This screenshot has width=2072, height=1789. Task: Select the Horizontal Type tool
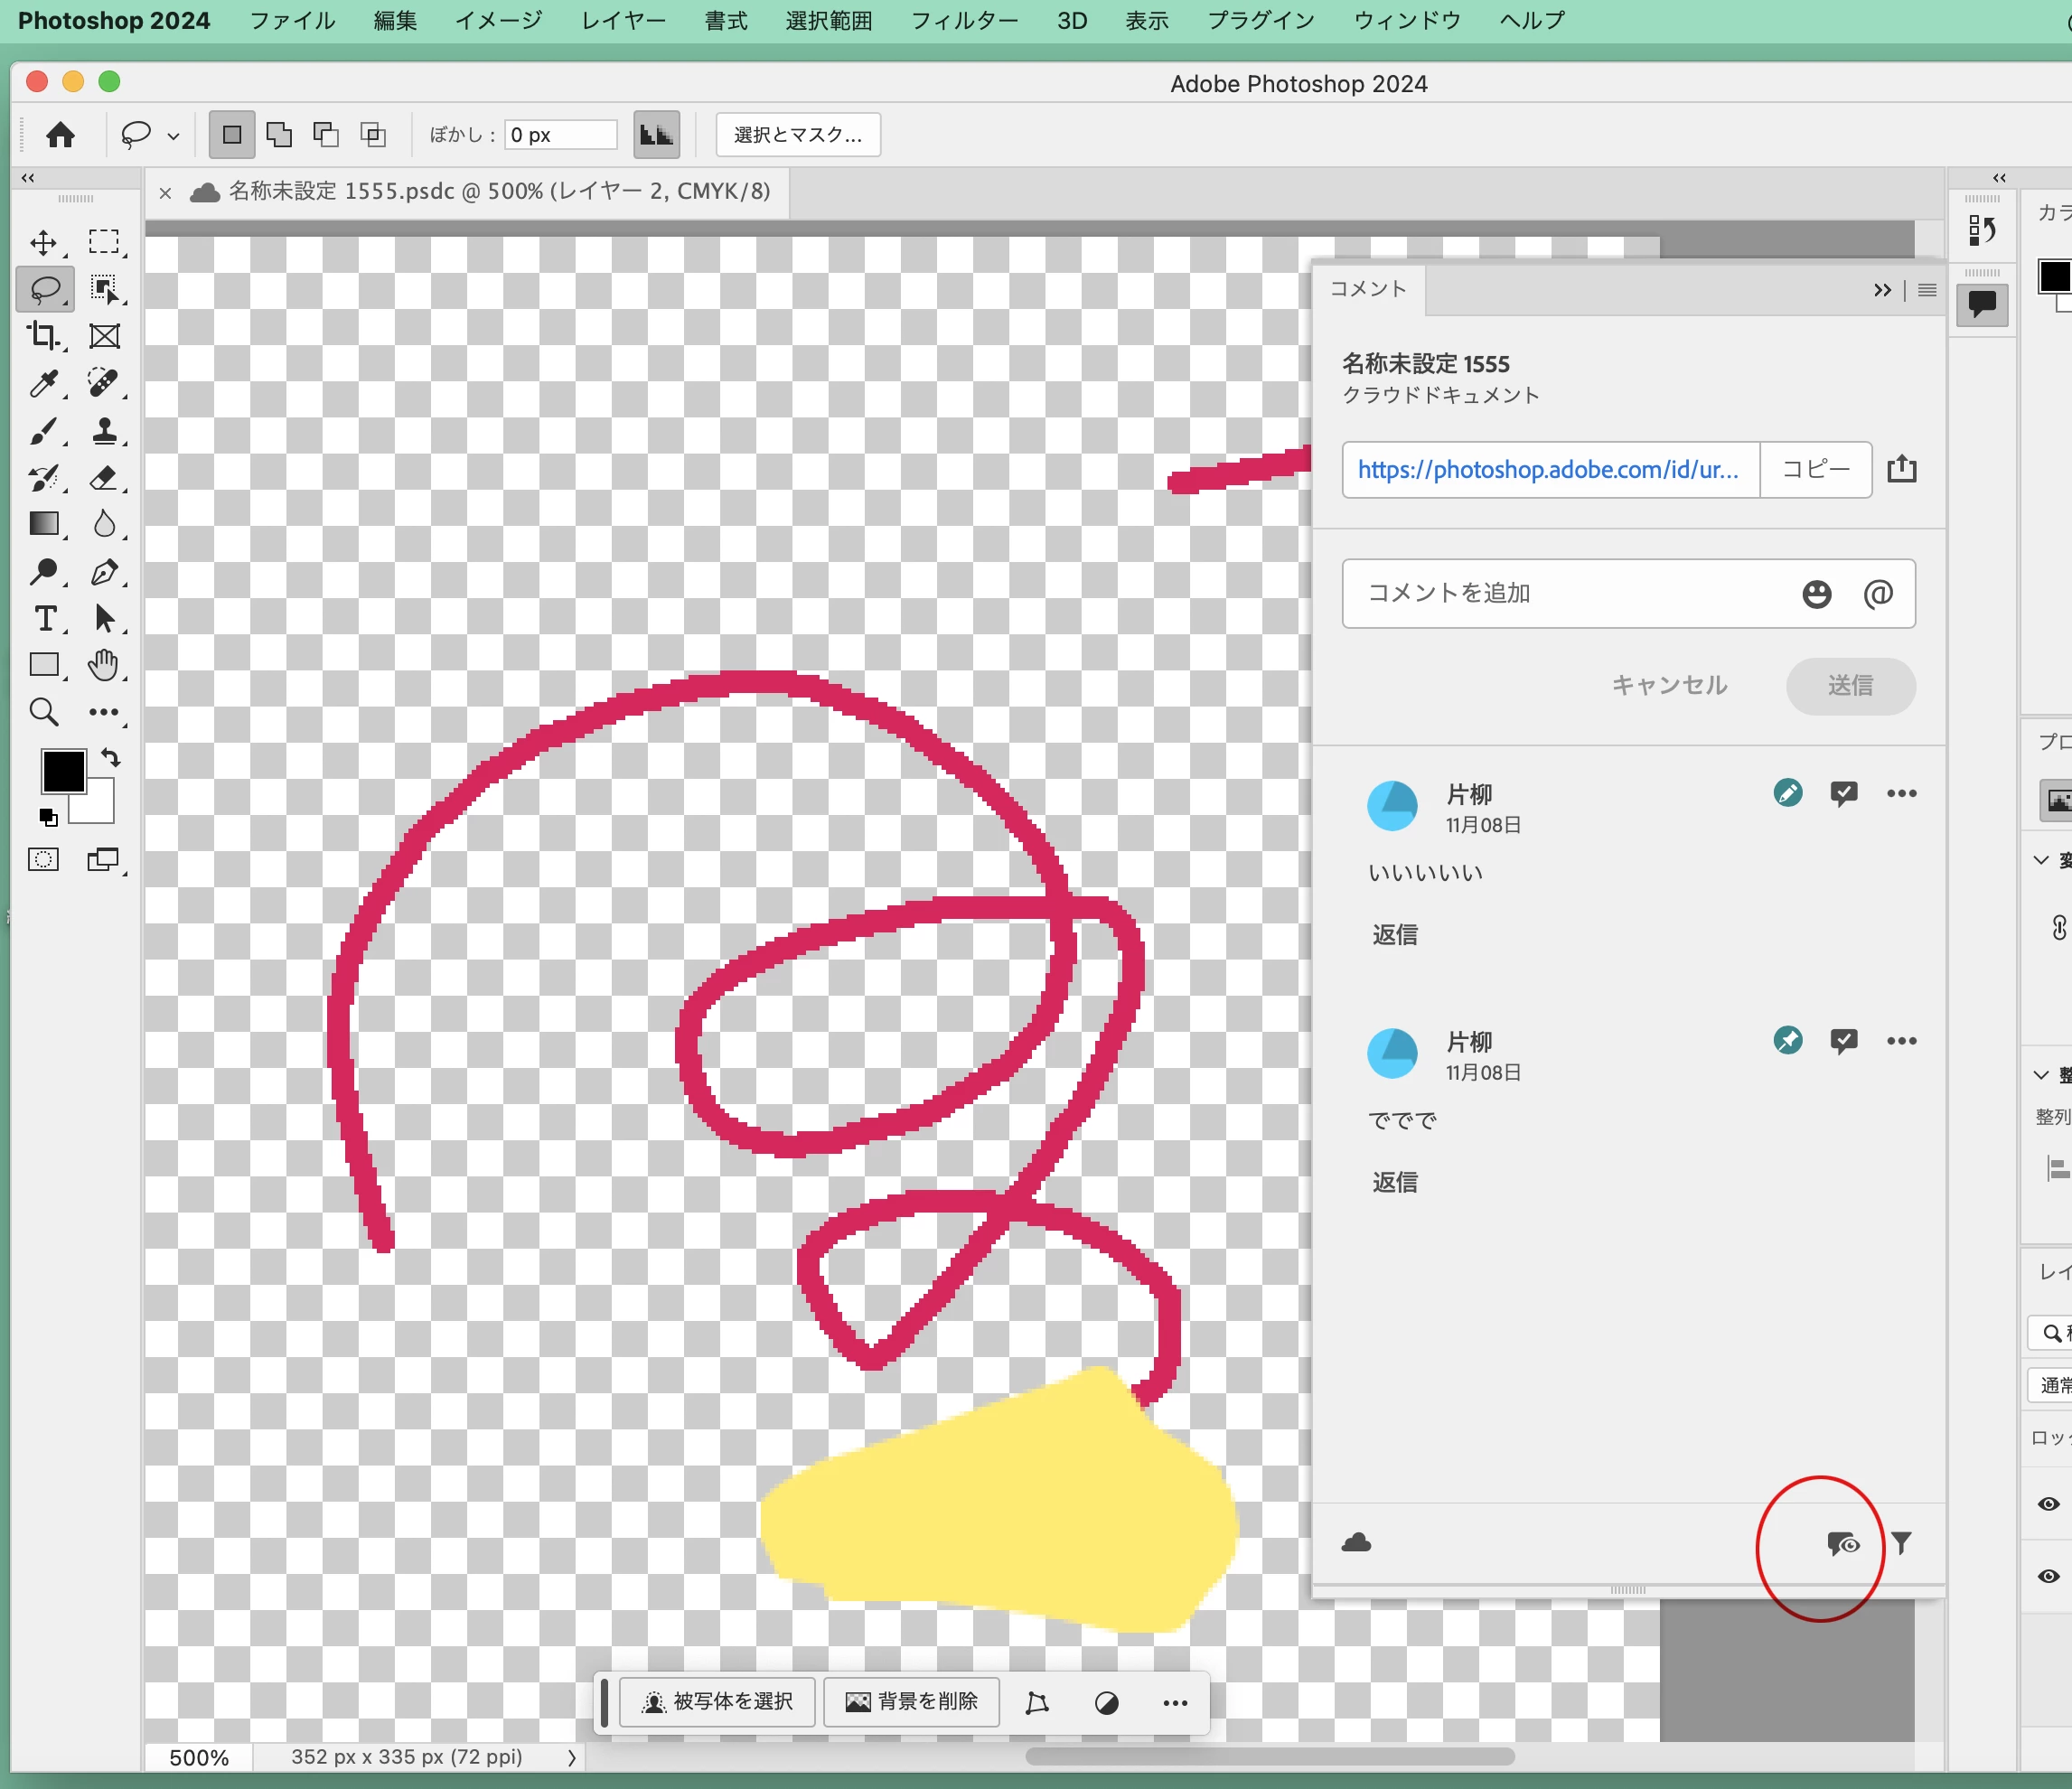(45, 619)
